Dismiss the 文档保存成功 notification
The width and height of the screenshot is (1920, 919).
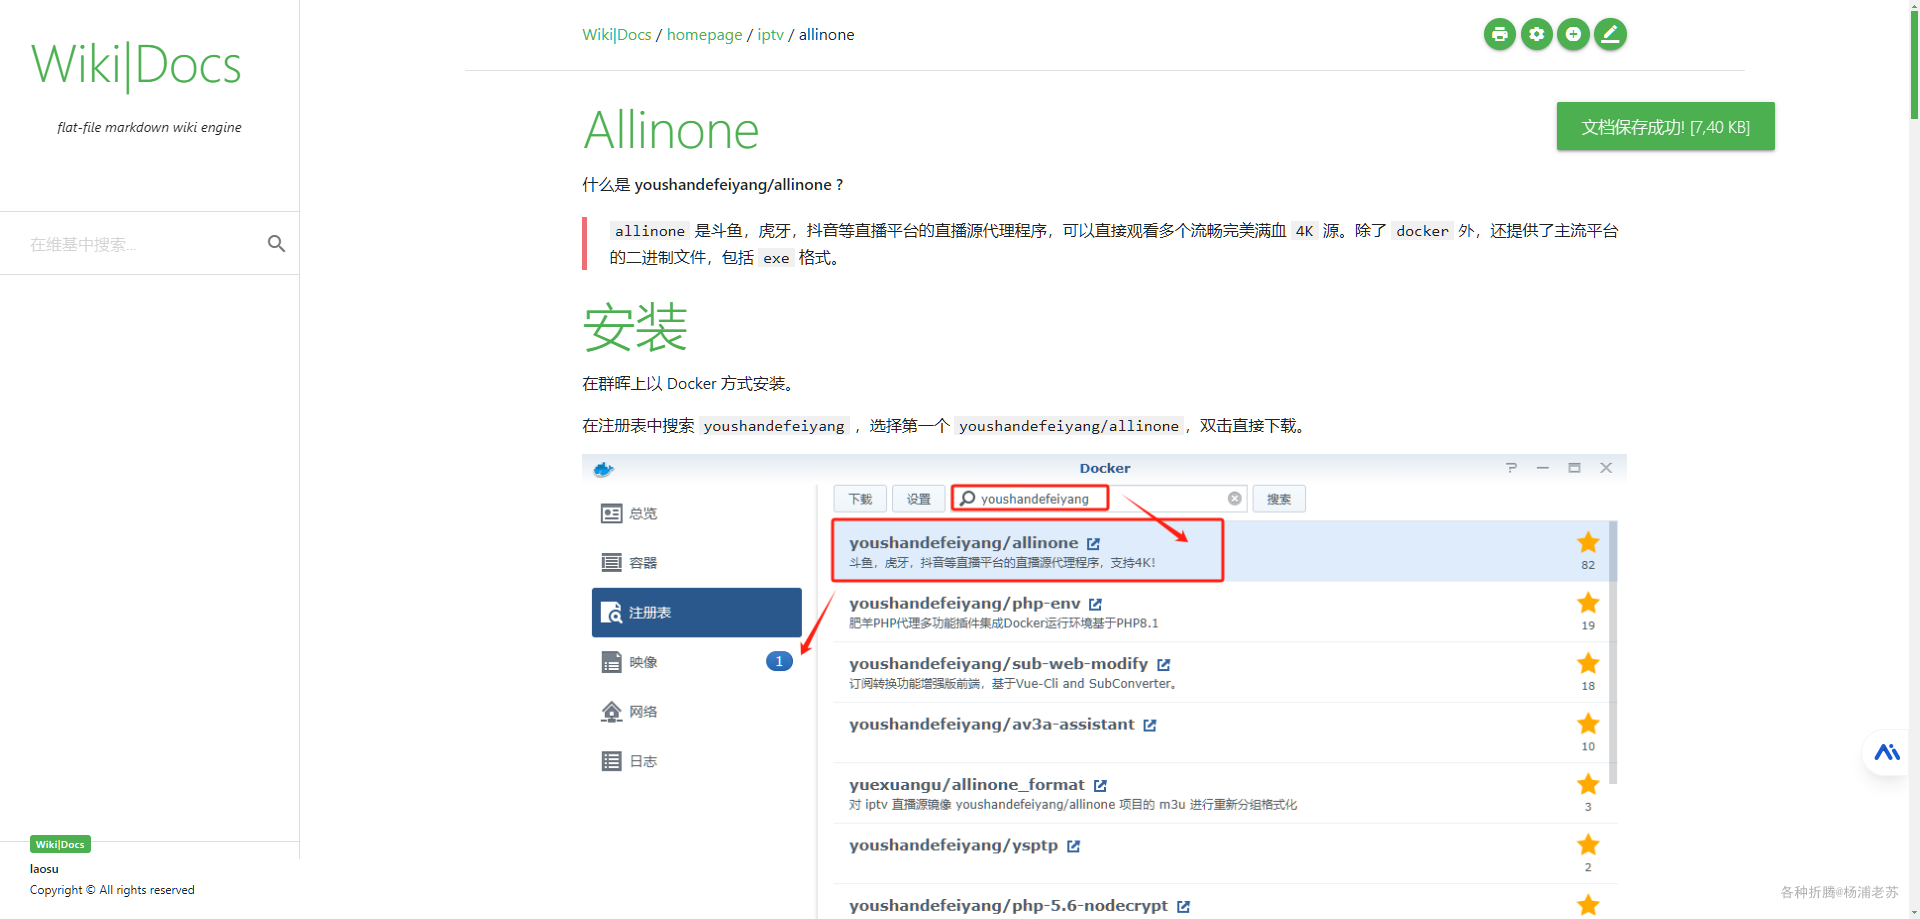1665,127
